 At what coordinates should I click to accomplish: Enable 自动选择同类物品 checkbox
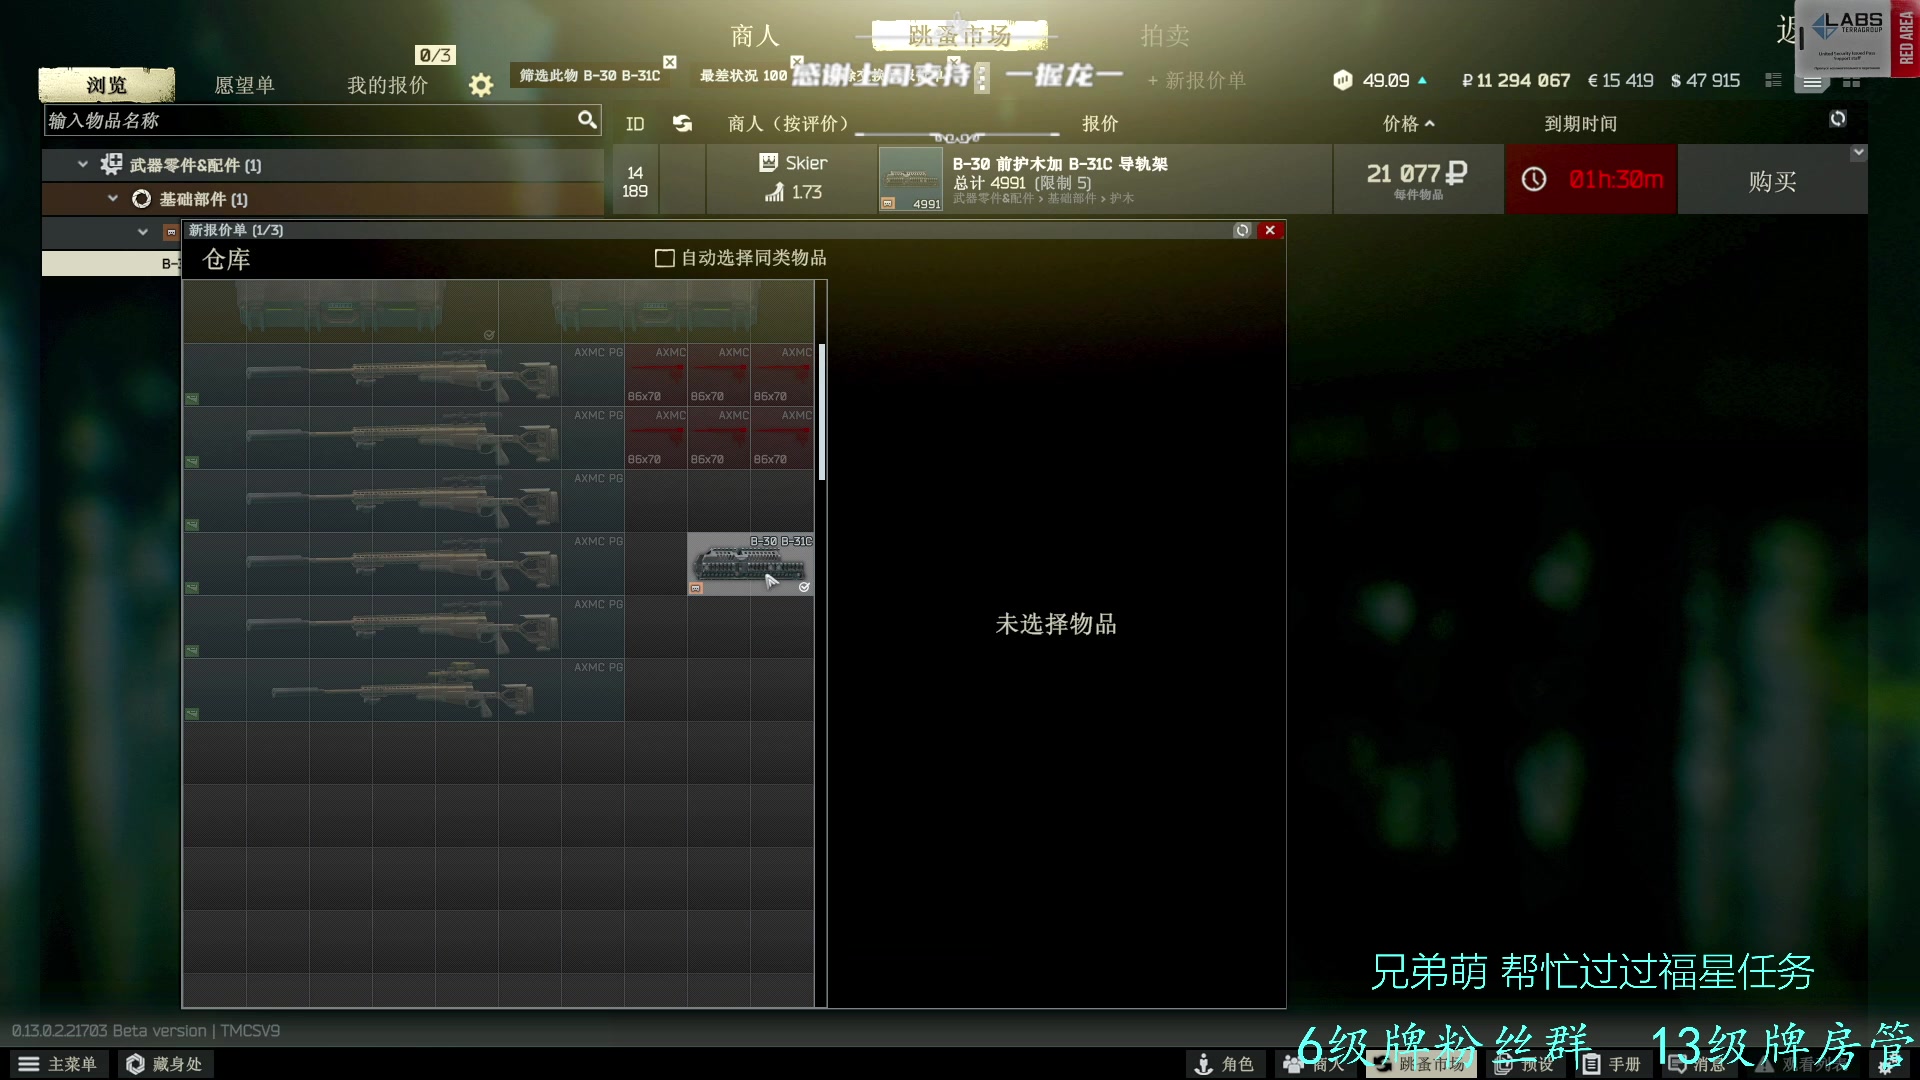[x=664, y=258]
